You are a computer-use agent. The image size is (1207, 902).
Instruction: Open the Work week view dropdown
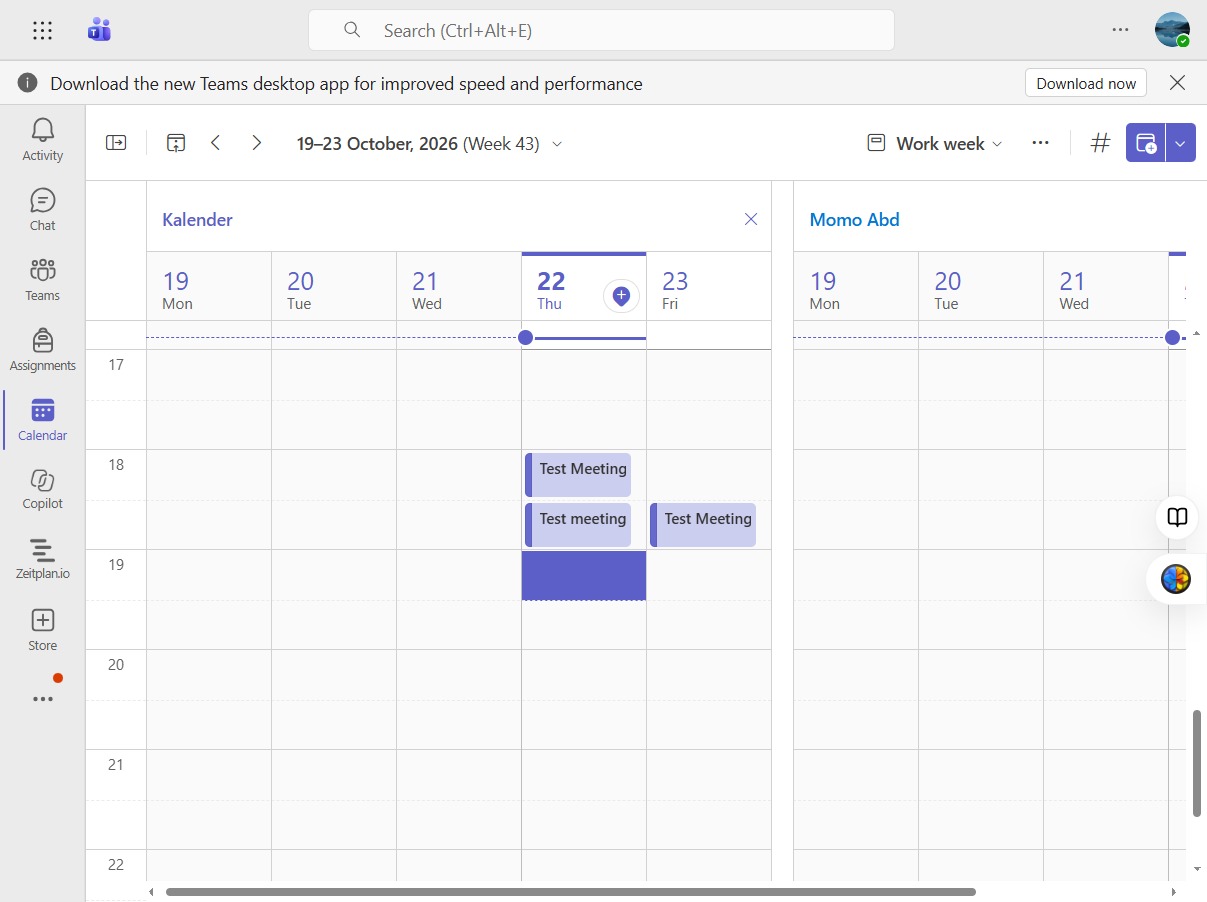(934, 143)
